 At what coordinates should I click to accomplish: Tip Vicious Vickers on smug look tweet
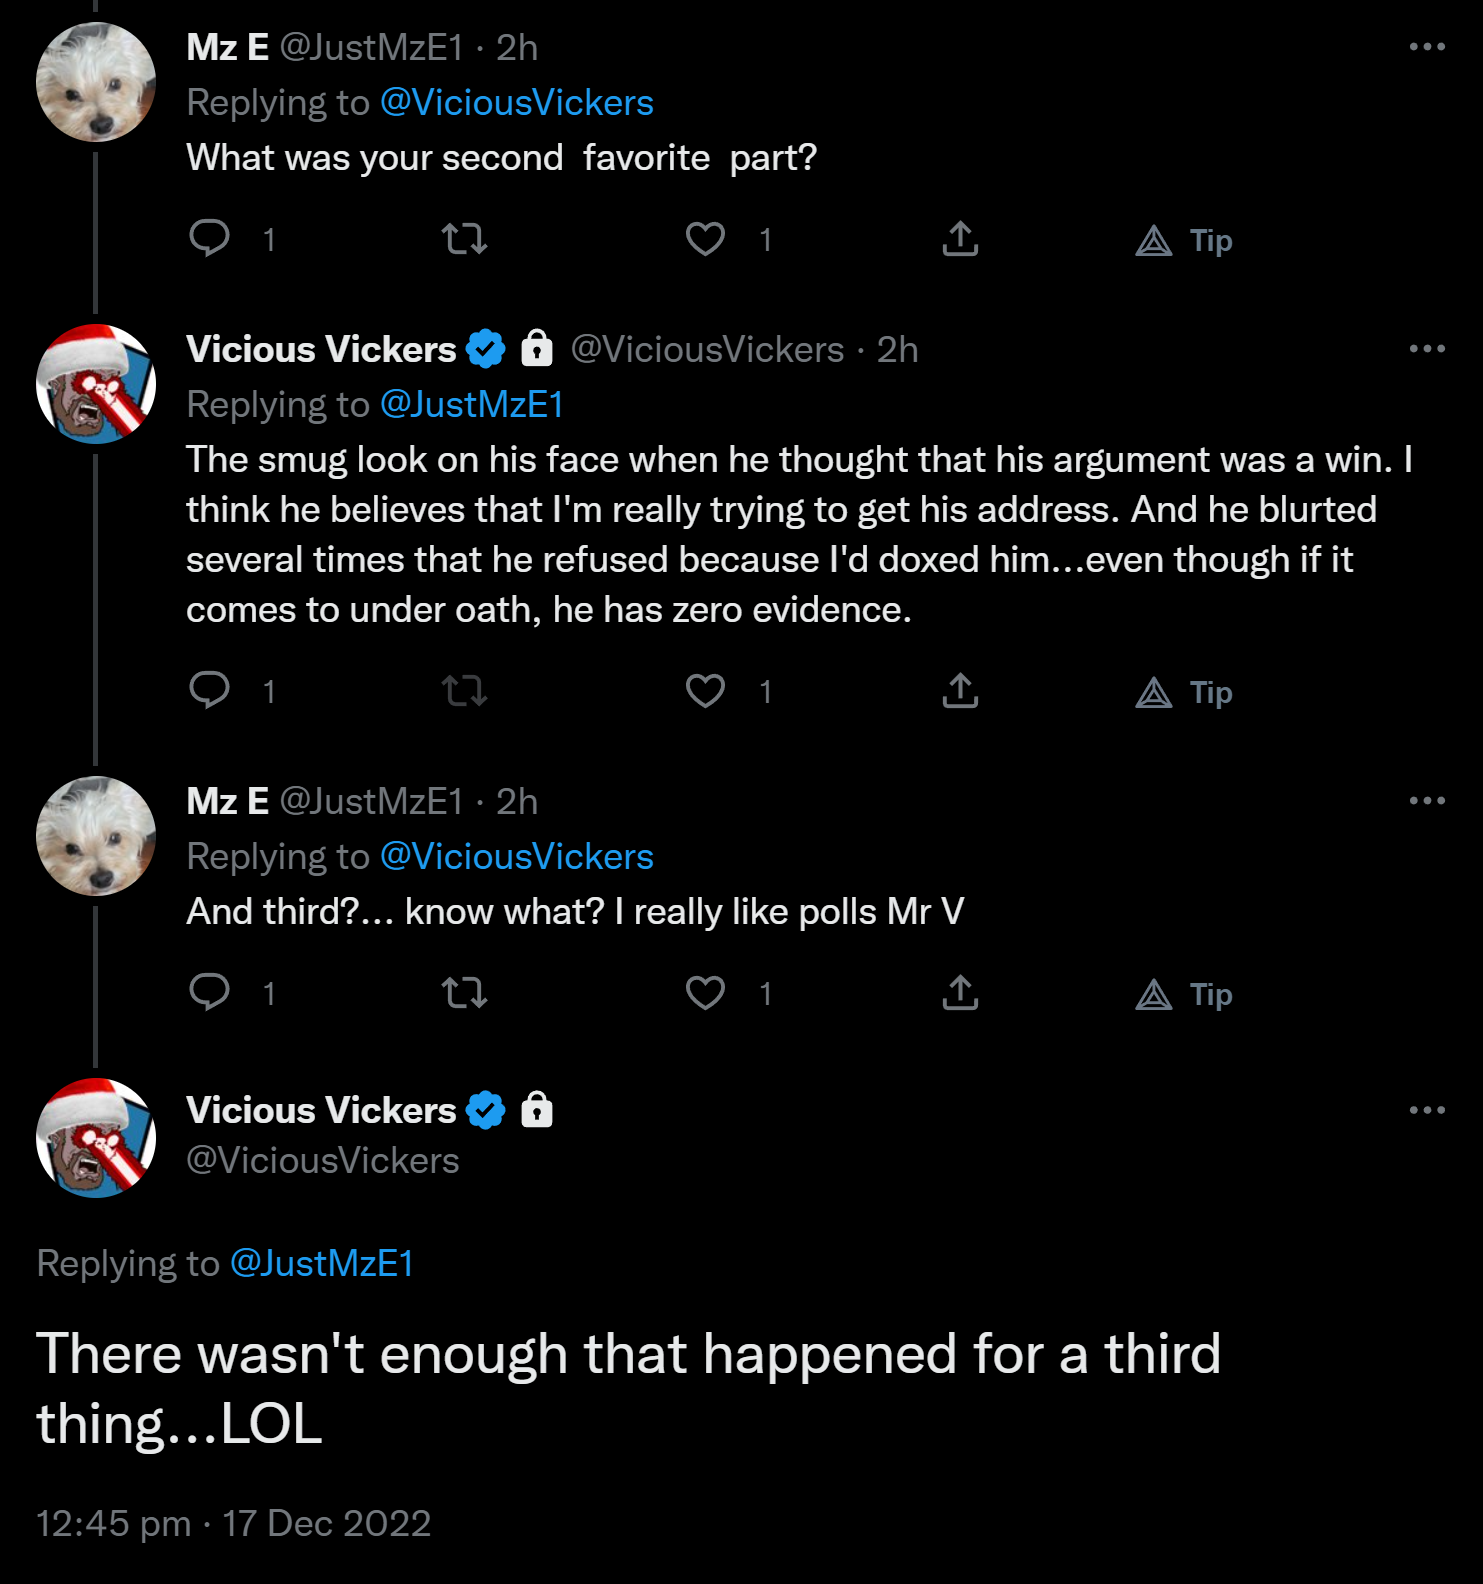pos(1184,692)
